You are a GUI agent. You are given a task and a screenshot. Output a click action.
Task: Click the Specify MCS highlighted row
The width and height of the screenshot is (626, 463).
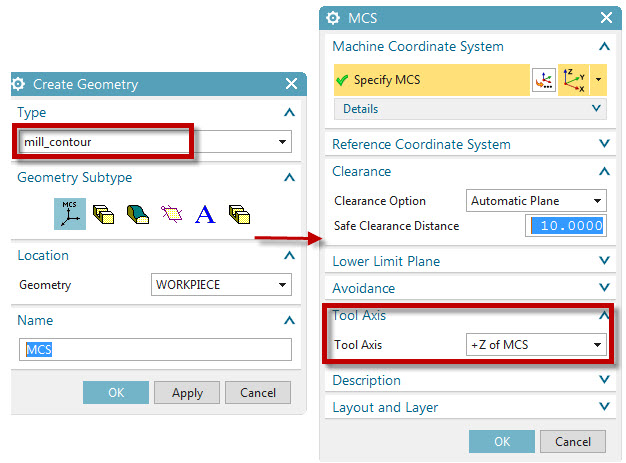click(432, 80)
